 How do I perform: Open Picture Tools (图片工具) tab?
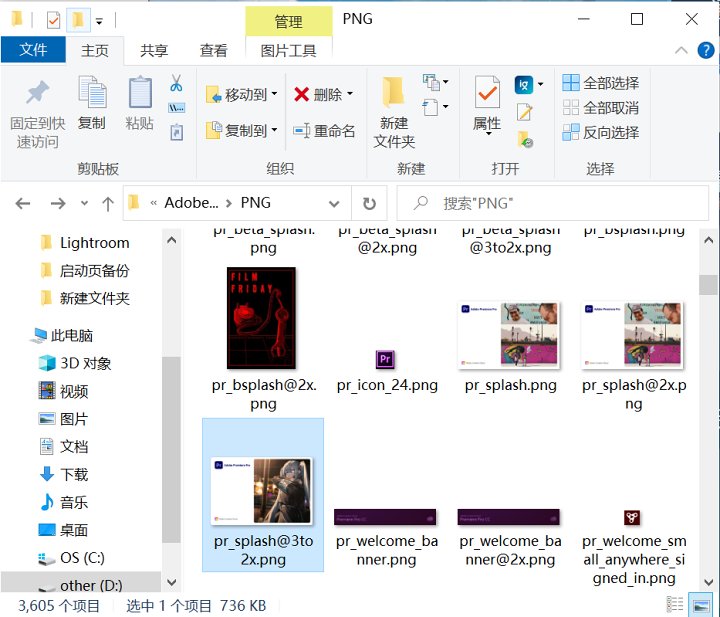click(288, 50)
